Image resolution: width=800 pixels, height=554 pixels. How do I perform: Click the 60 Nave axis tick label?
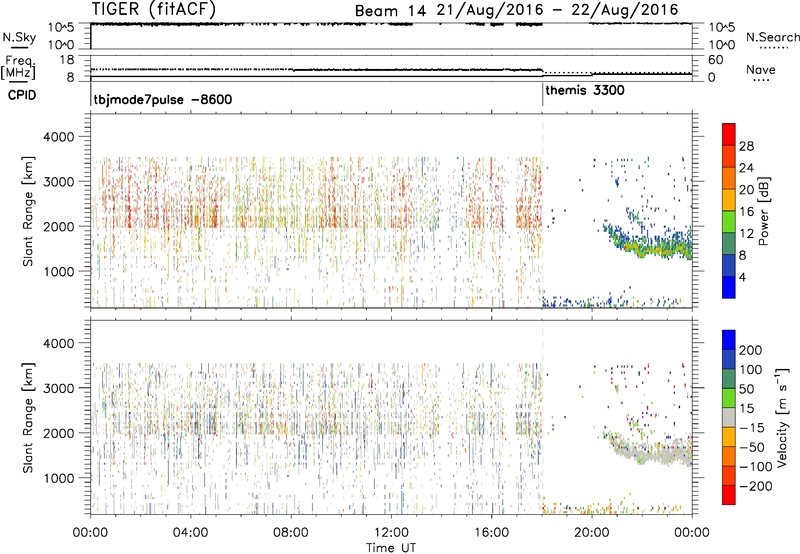pos(715,60)
